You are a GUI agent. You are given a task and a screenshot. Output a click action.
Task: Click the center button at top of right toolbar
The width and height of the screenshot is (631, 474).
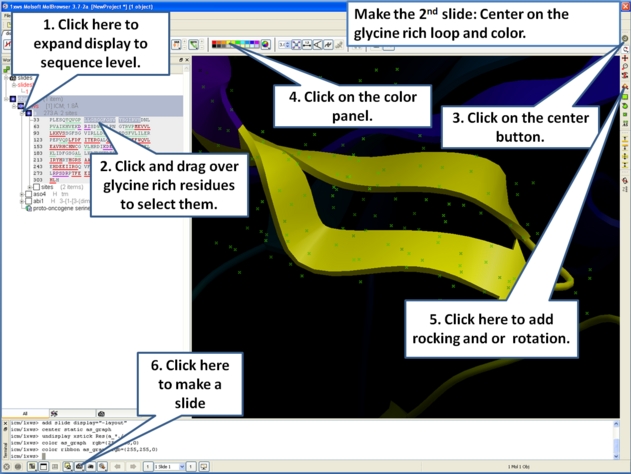point(625,39)
